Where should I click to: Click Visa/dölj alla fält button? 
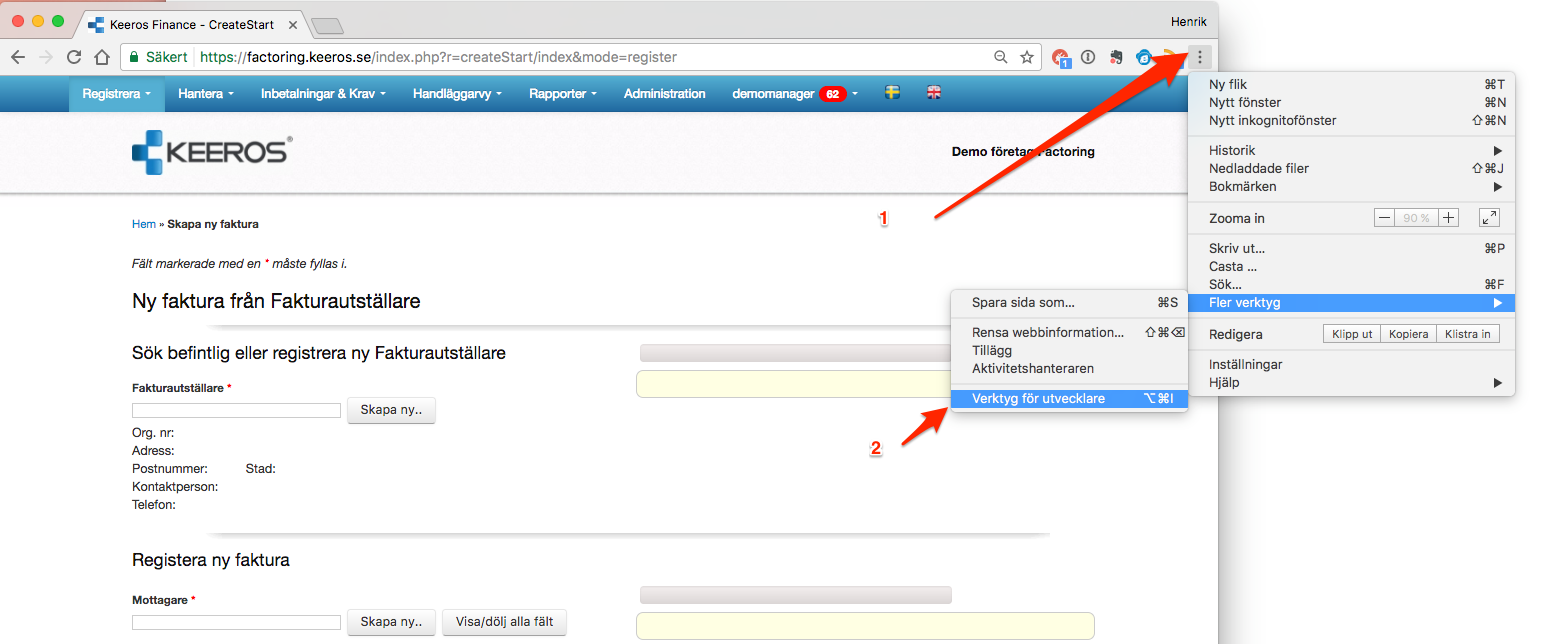pyautogui.click(x=504, y=622)
